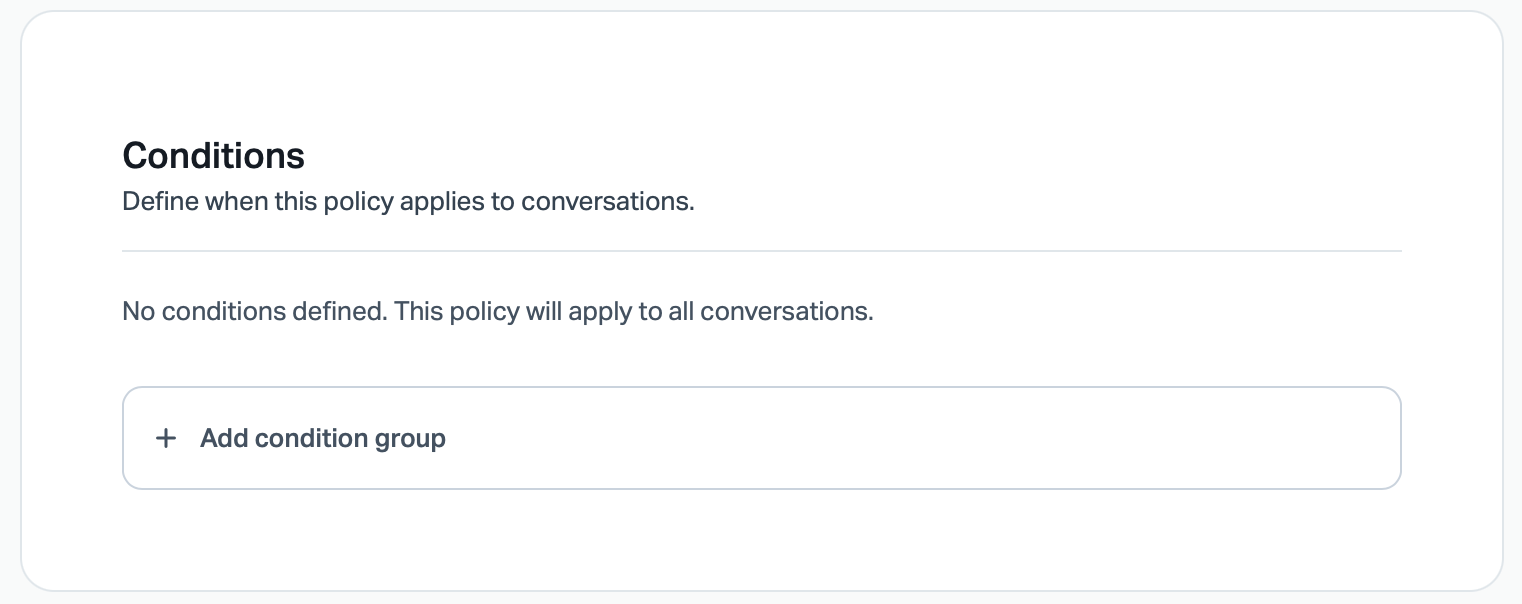Click the divider line under the description

[761, 250]
